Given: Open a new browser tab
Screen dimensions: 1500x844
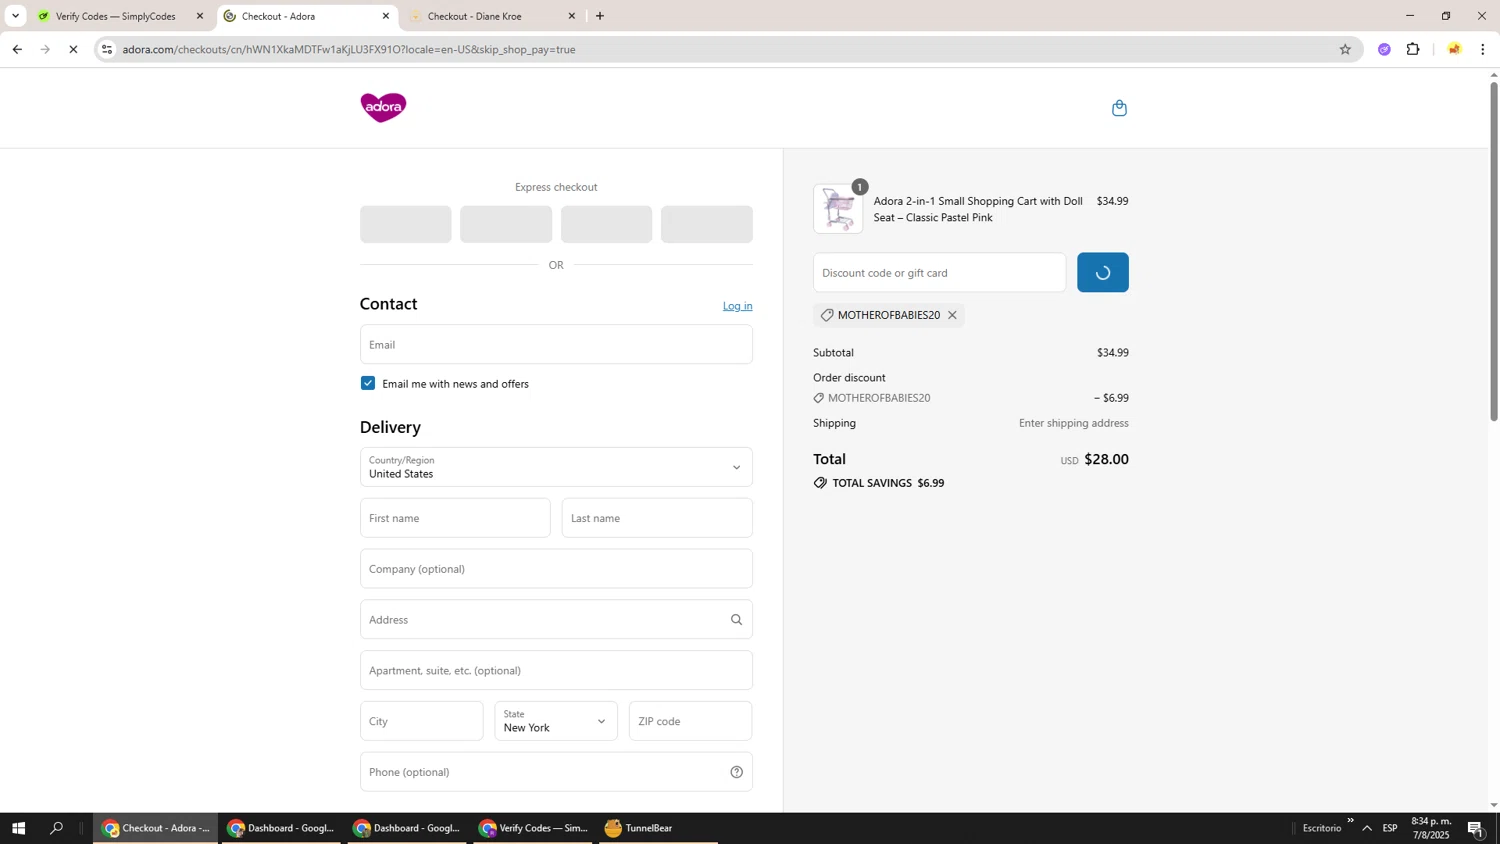Looking at the screenshot, I should 599,16.
